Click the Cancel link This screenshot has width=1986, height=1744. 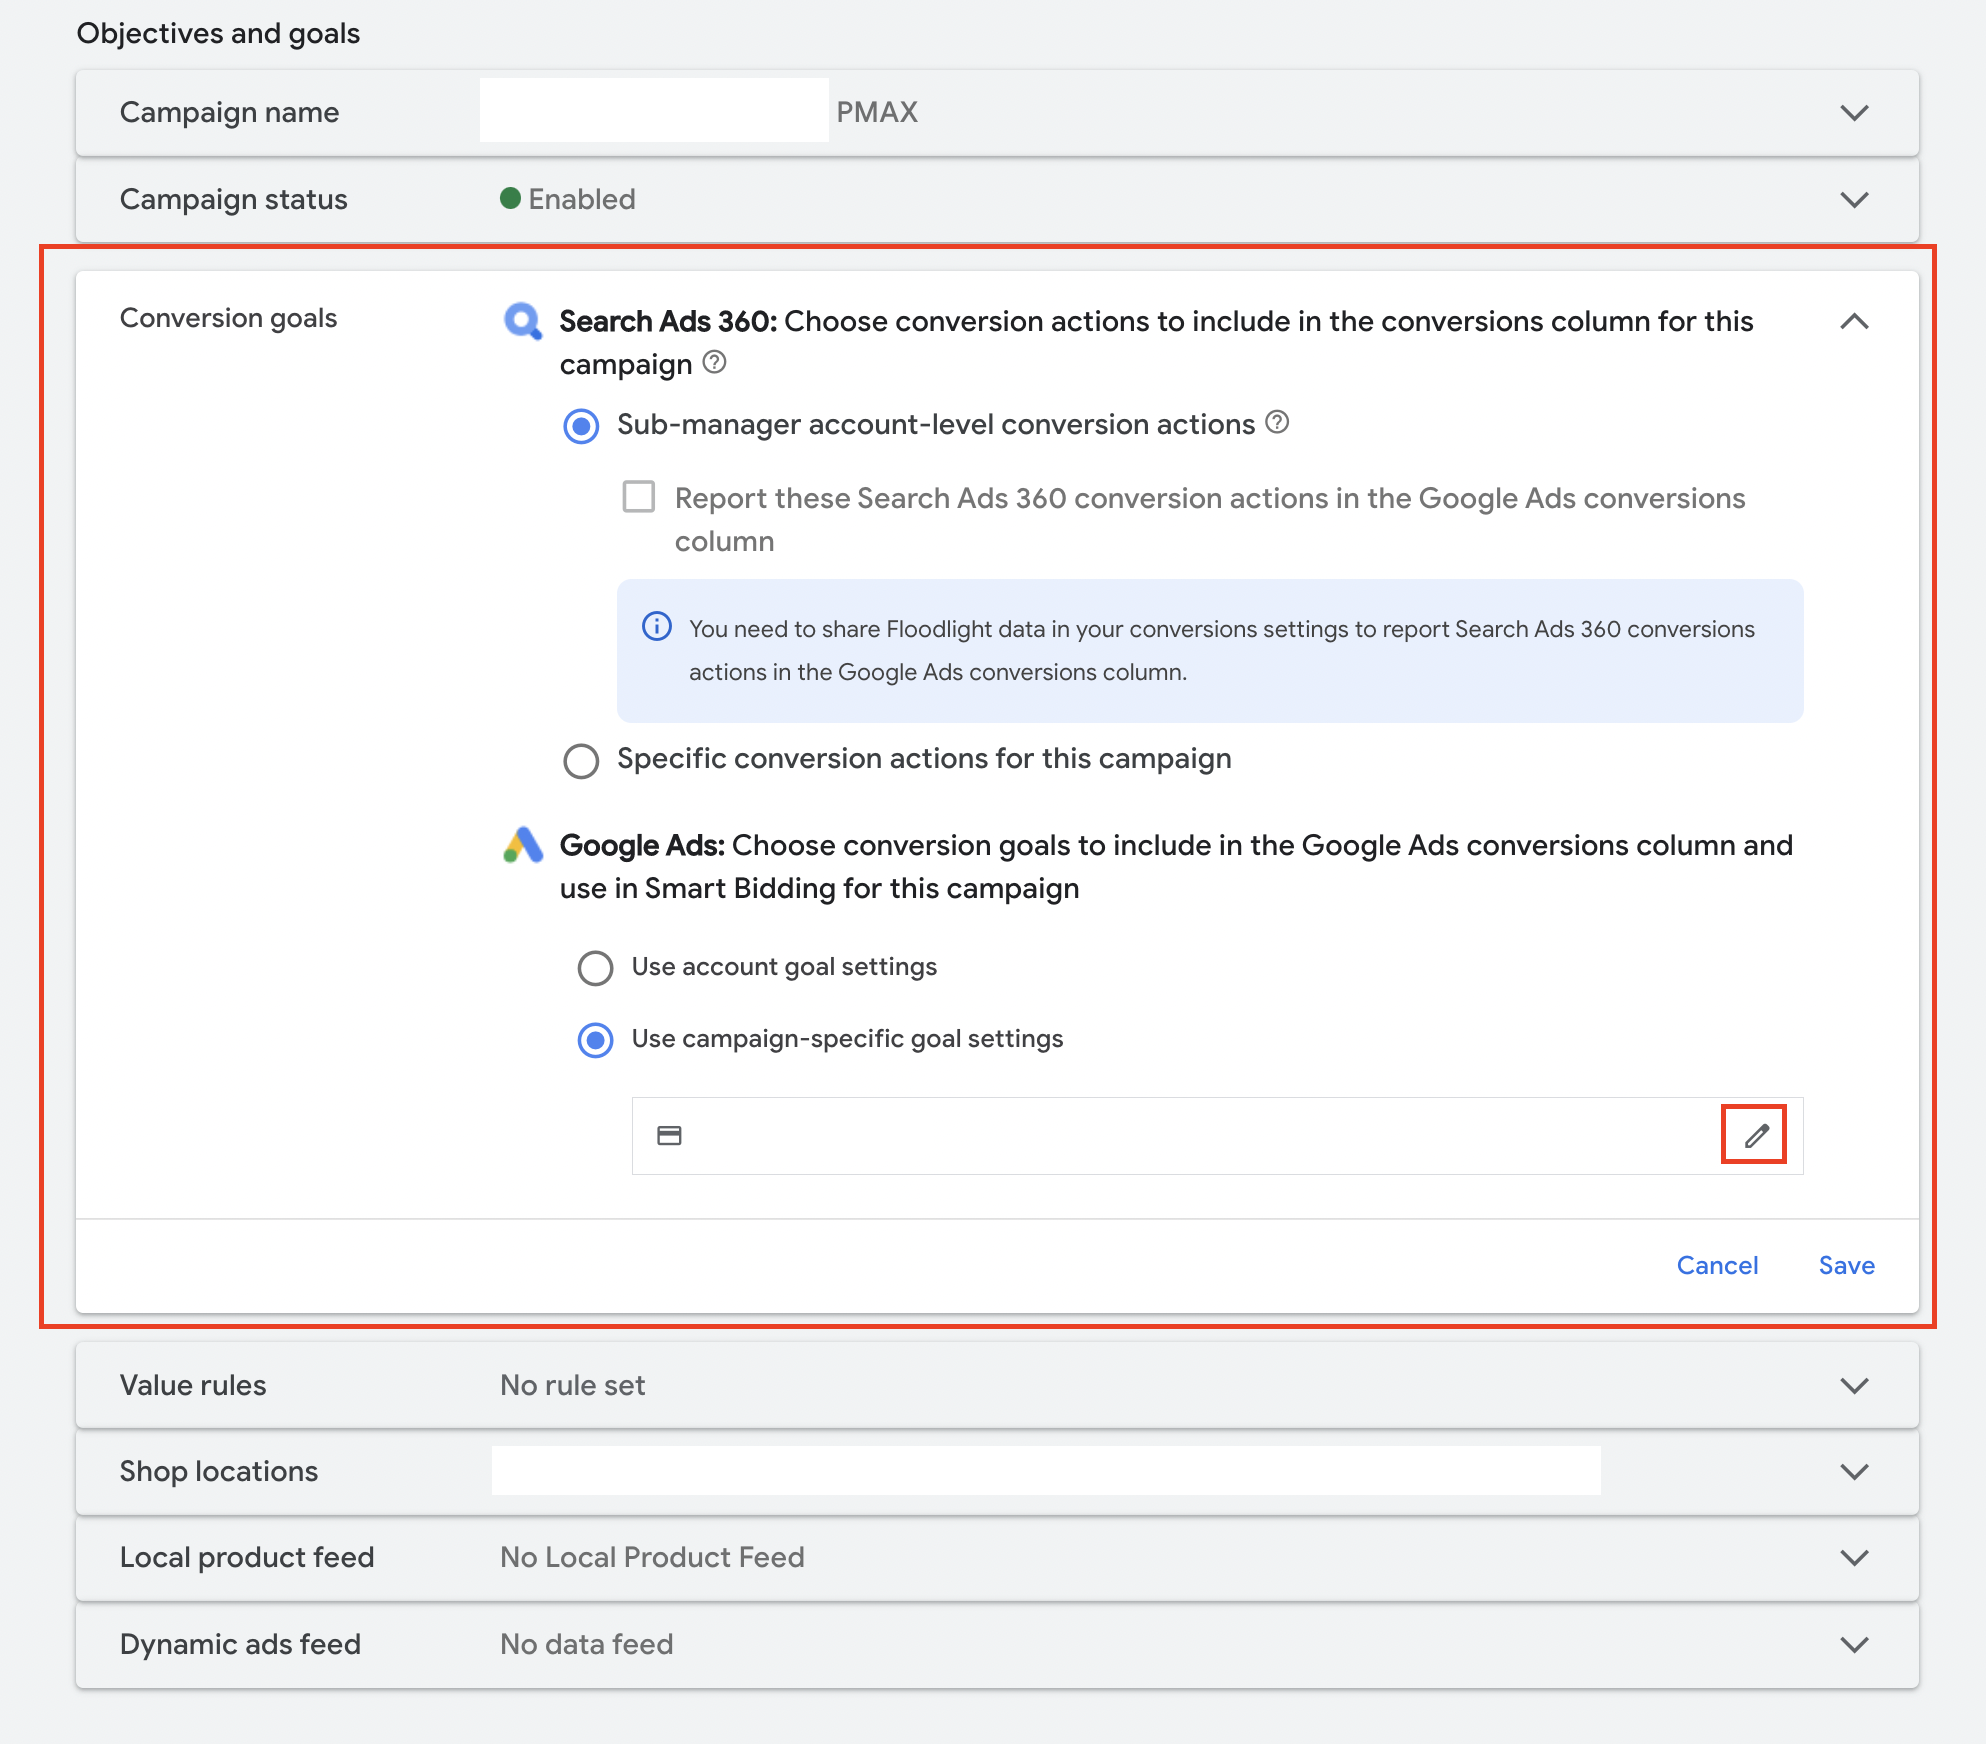[1716, 1265]
